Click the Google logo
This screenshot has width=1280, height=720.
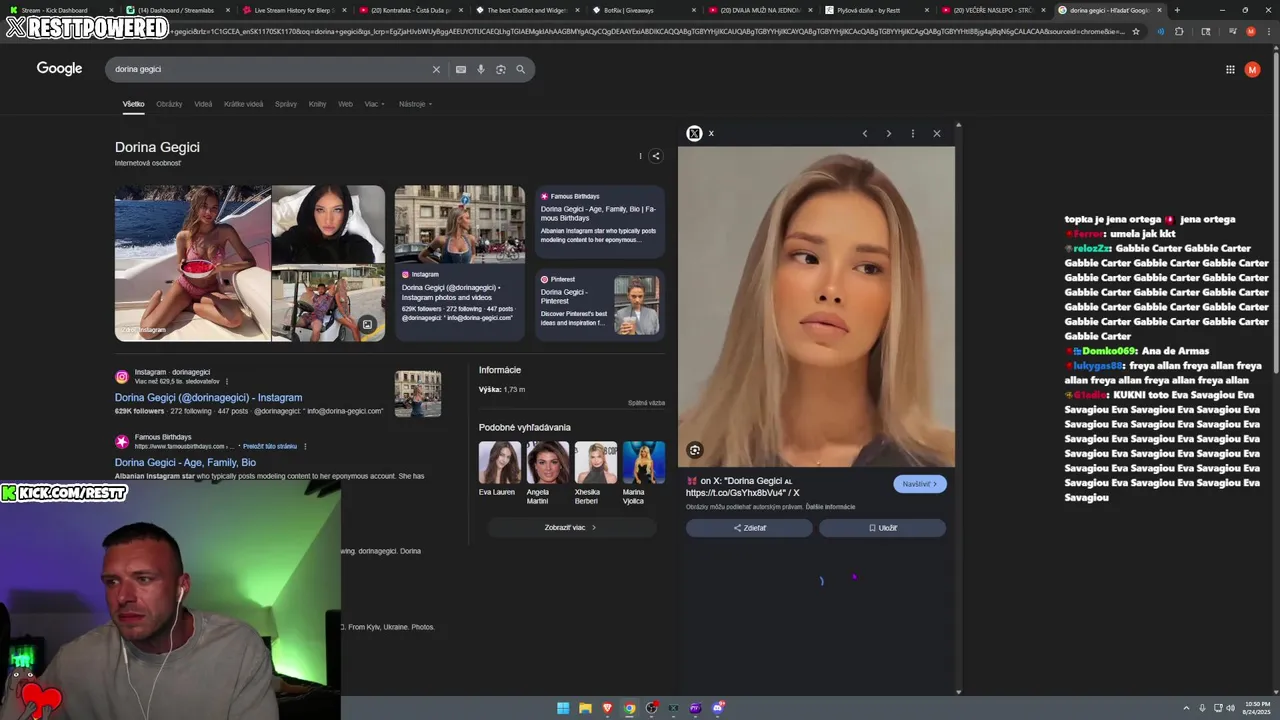(59, 69)
